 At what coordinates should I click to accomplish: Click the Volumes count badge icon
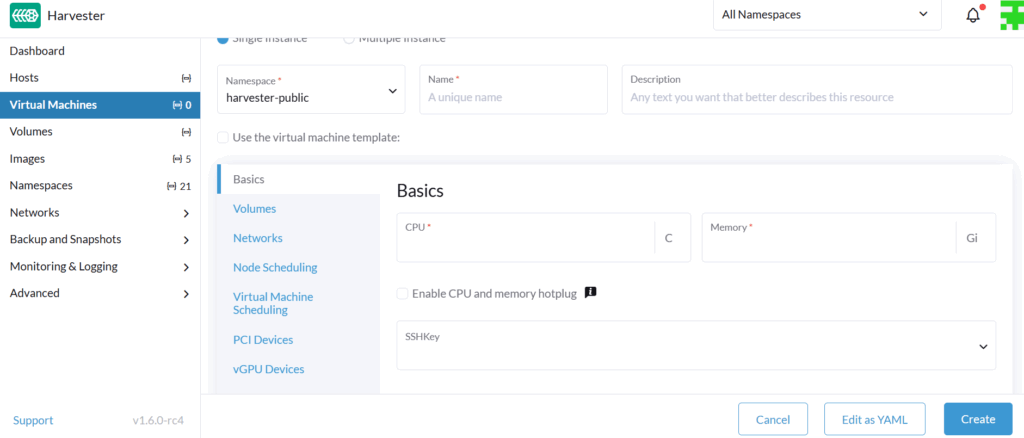[186, 132]
